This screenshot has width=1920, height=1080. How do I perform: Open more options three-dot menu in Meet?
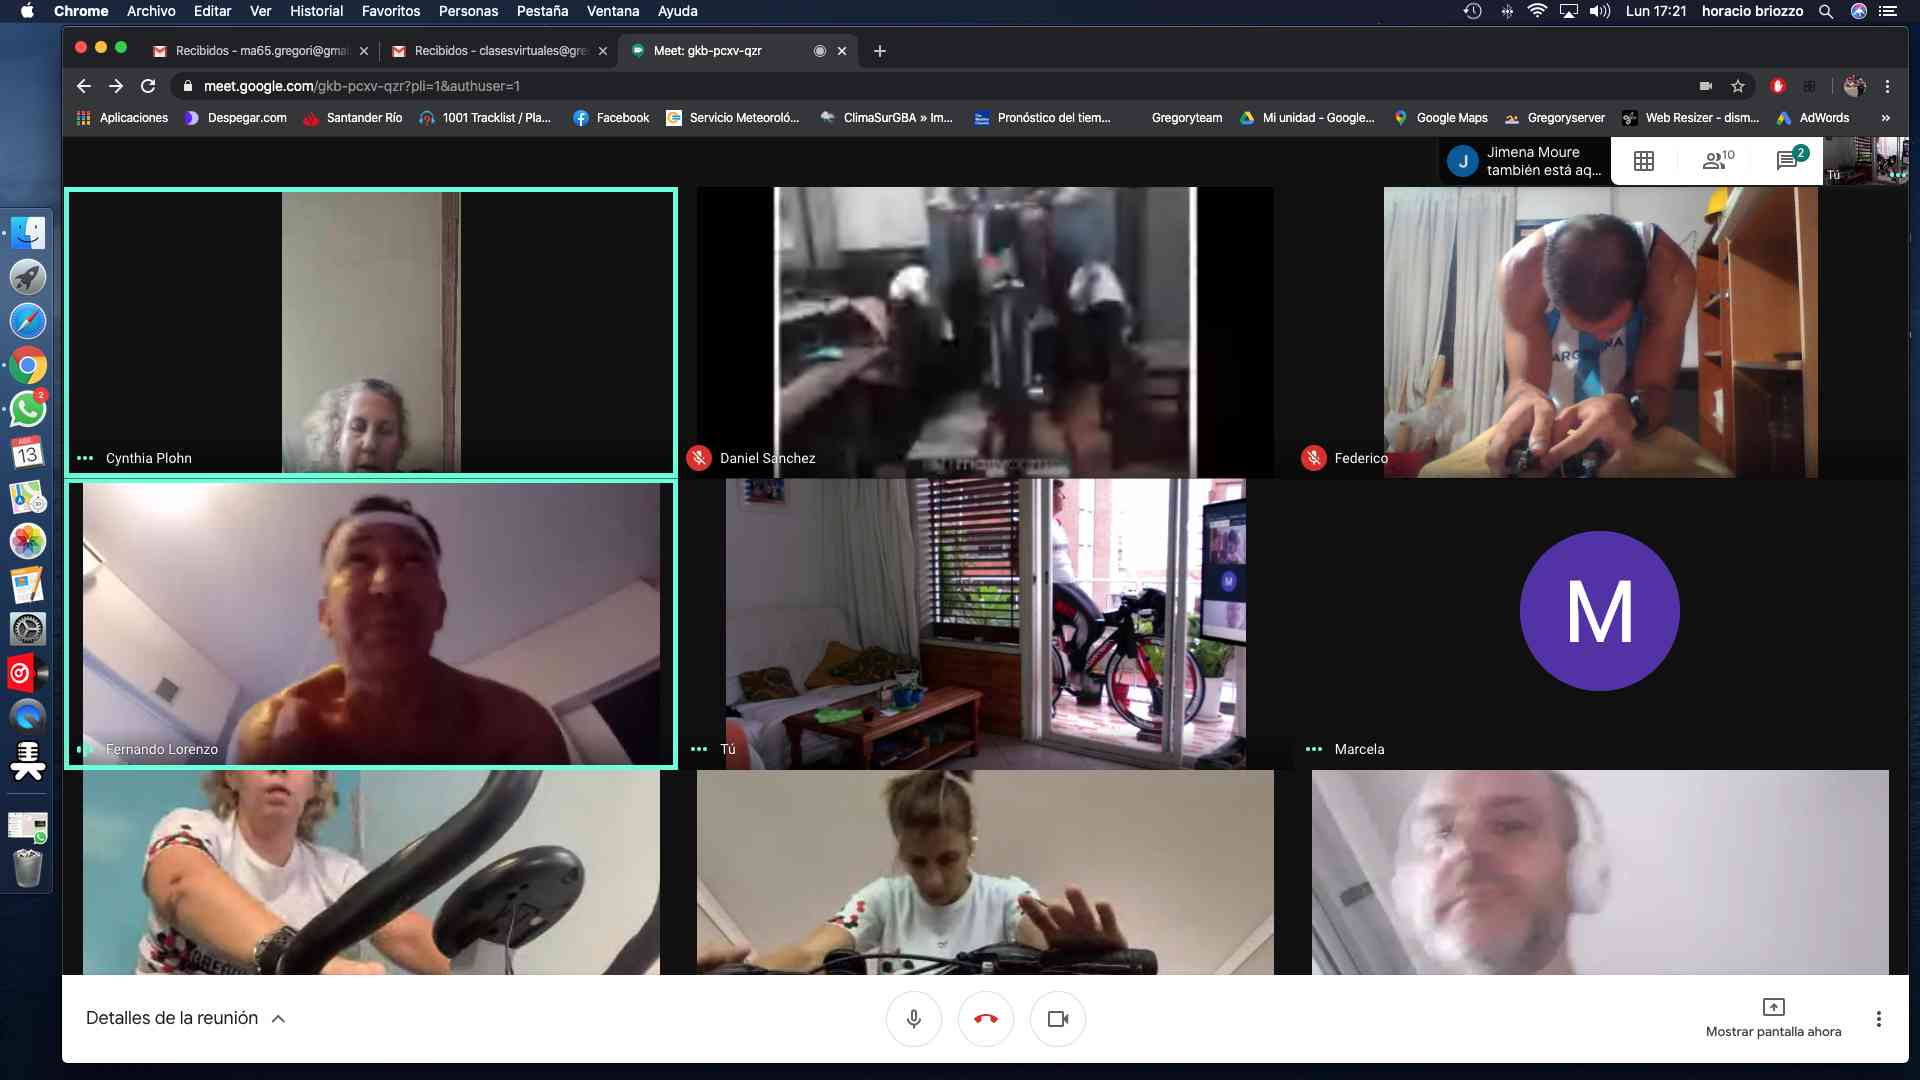coord(1878,1019)
